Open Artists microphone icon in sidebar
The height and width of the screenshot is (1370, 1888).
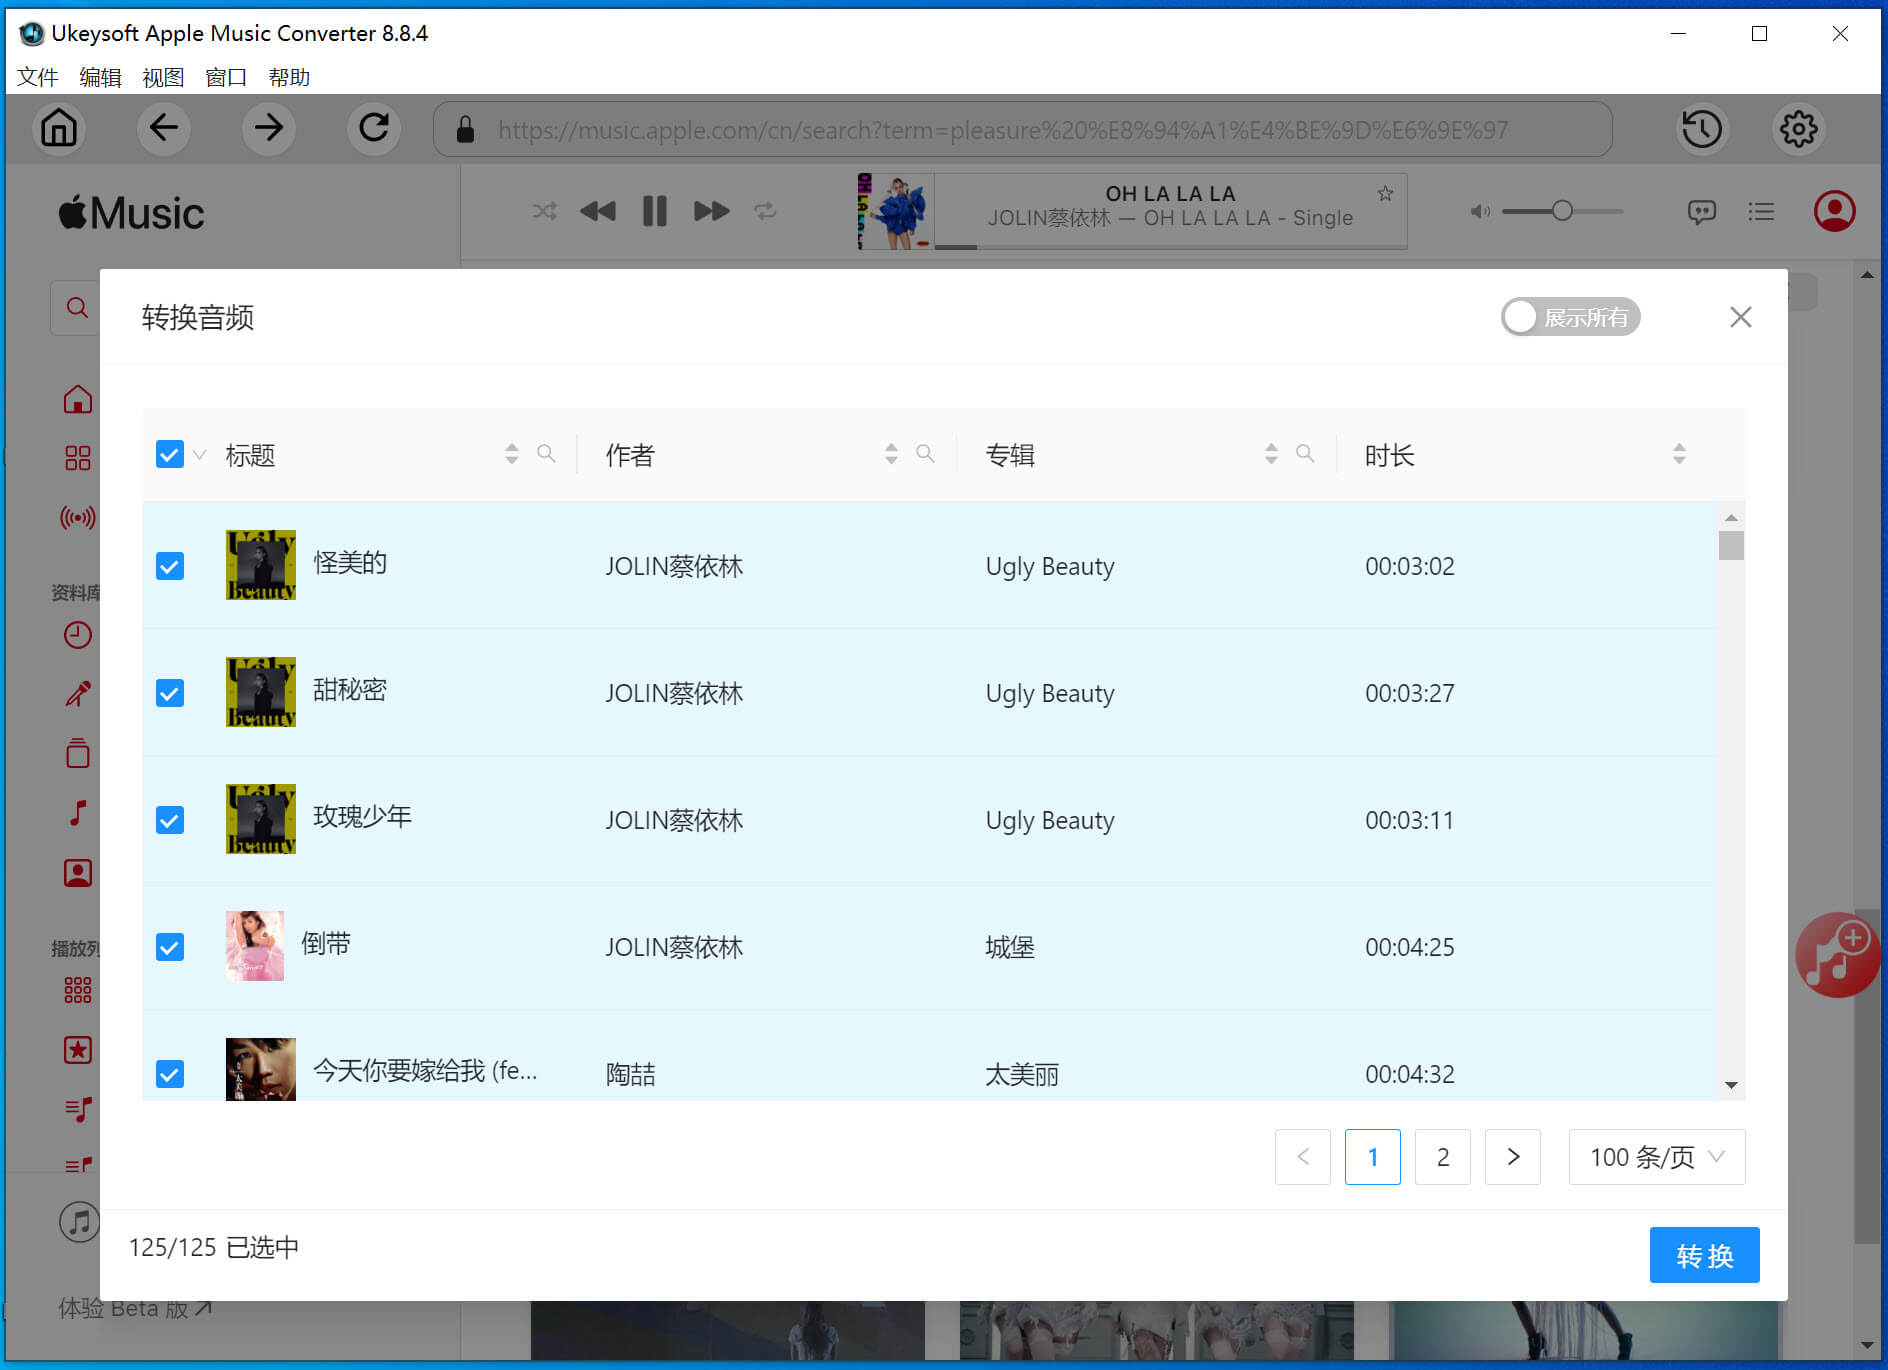pos(77,693)
